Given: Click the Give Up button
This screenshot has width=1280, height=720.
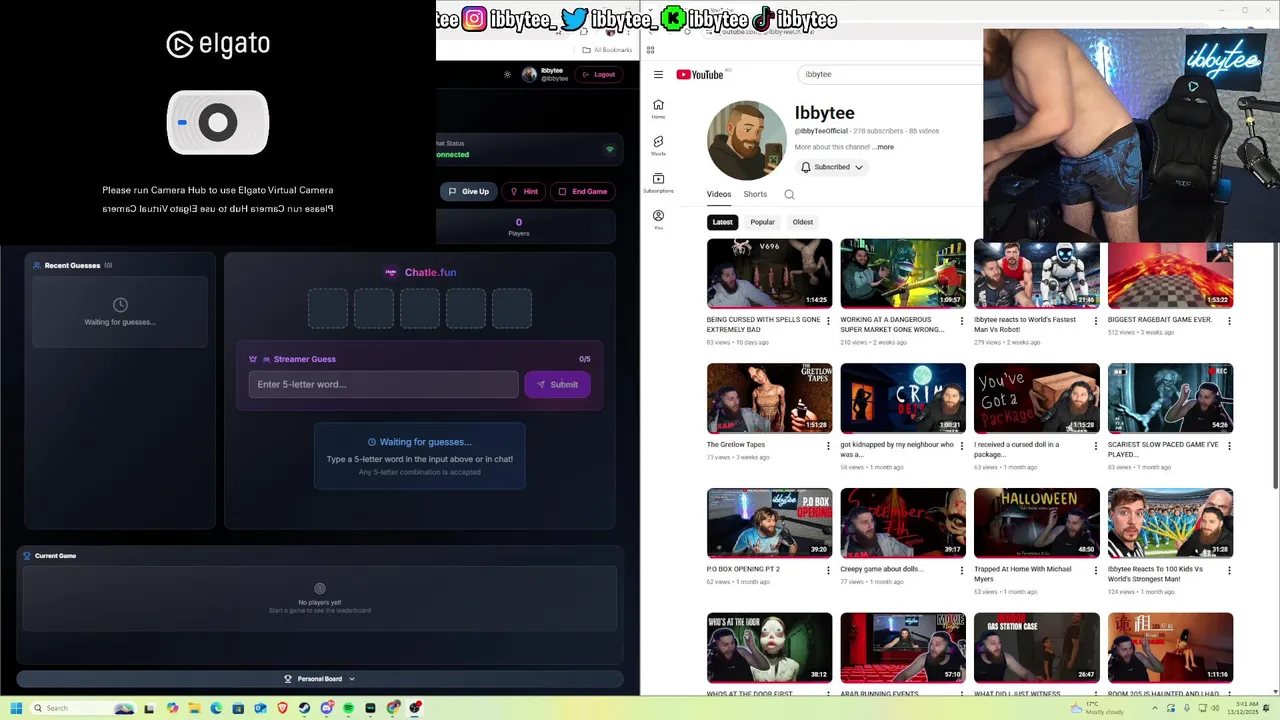Looking at the screenshot, I should [x=469, y=191].
